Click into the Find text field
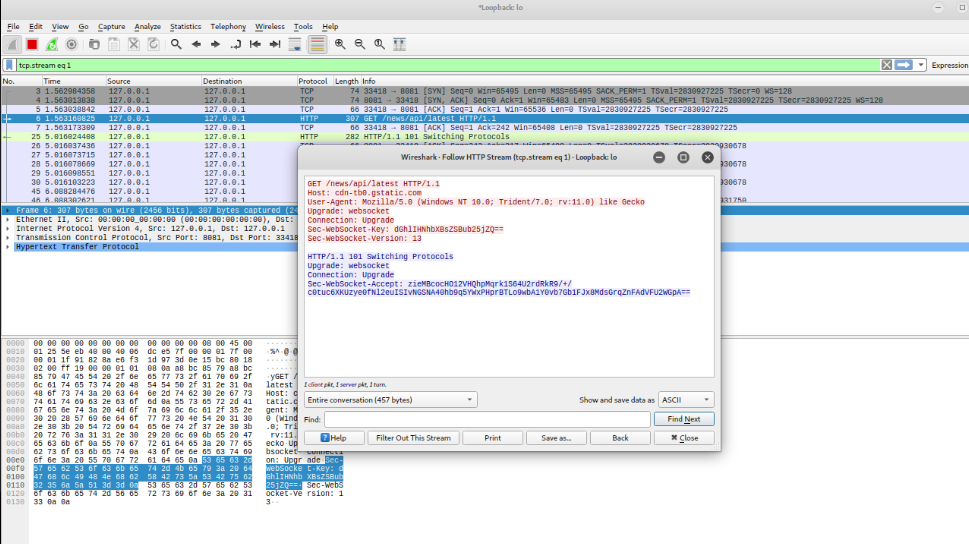 coord(486,419)
